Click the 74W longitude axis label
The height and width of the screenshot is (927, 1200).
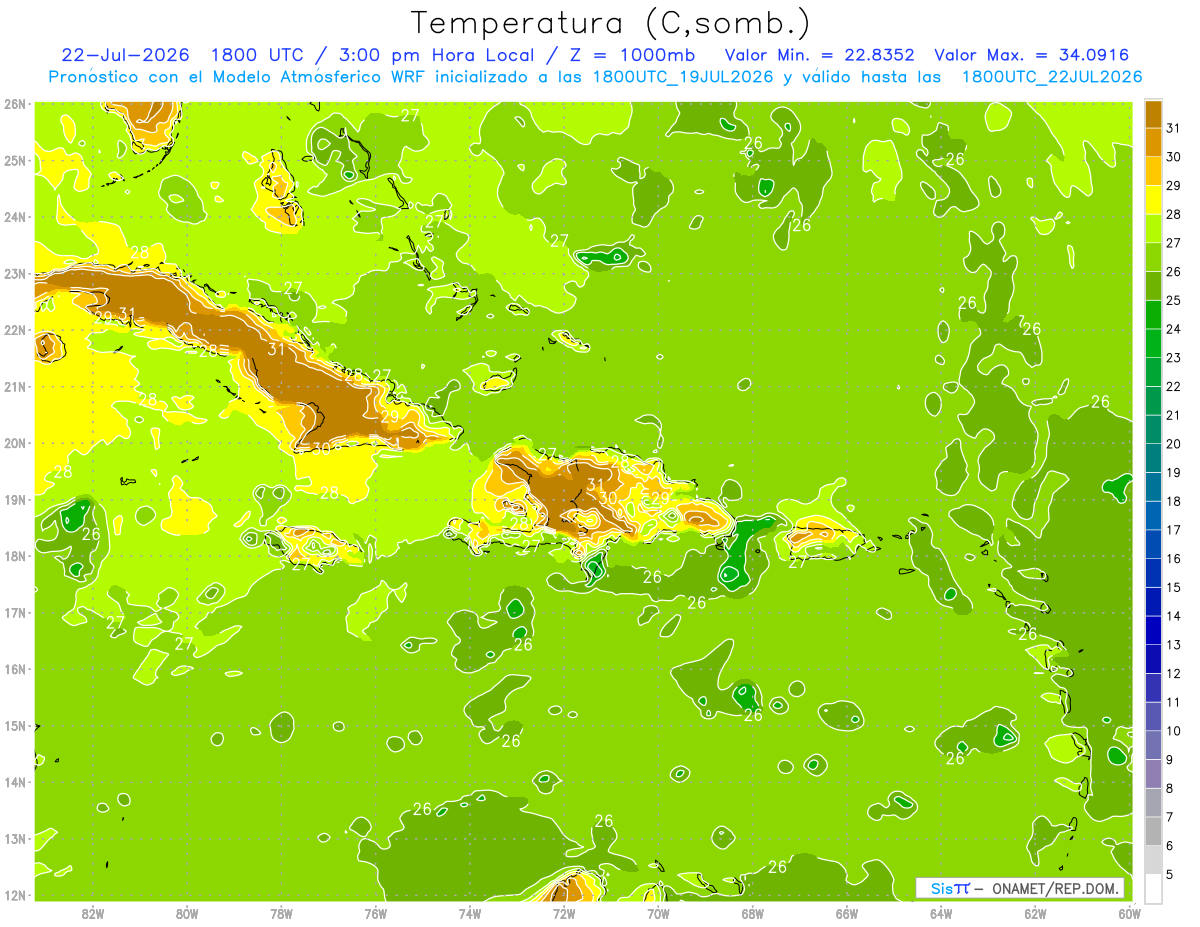tap(469, 913)
